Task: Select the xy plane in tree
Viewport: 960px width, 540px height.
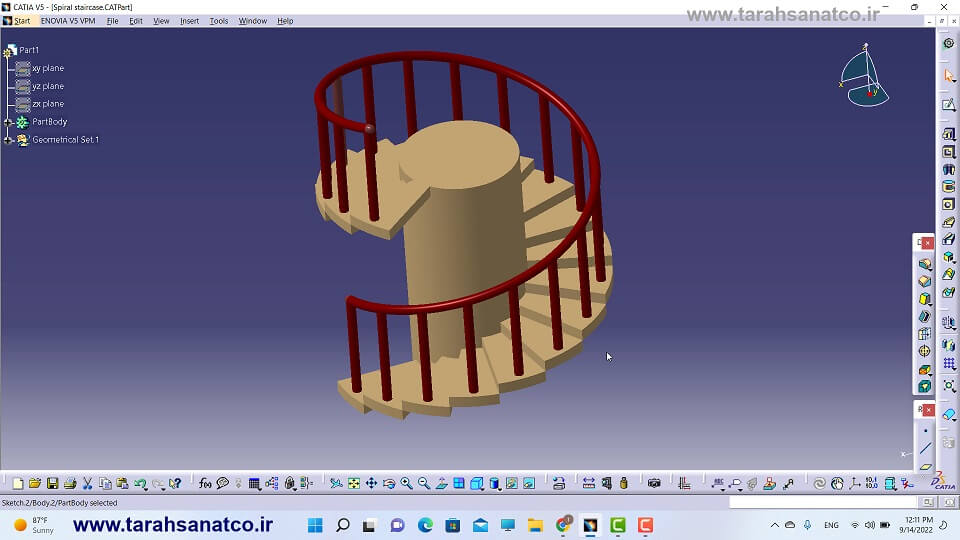Action: click(47, 68)
